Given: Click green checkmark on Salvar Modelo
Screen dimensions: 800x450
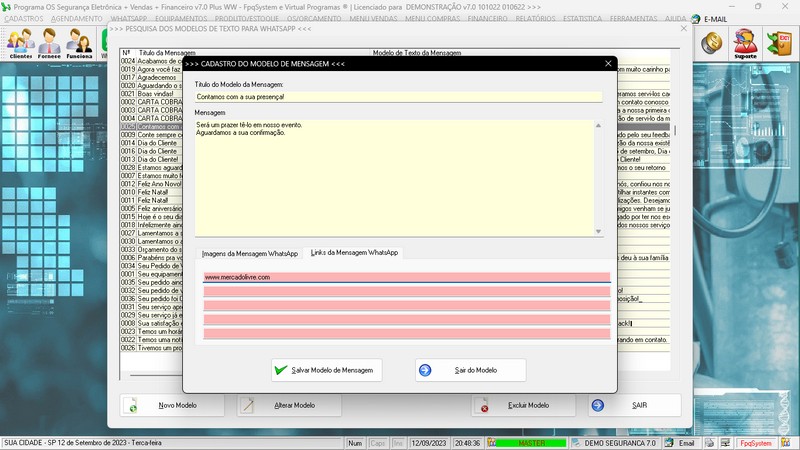Looking at the screenshot, I should (x=281, y=370).
